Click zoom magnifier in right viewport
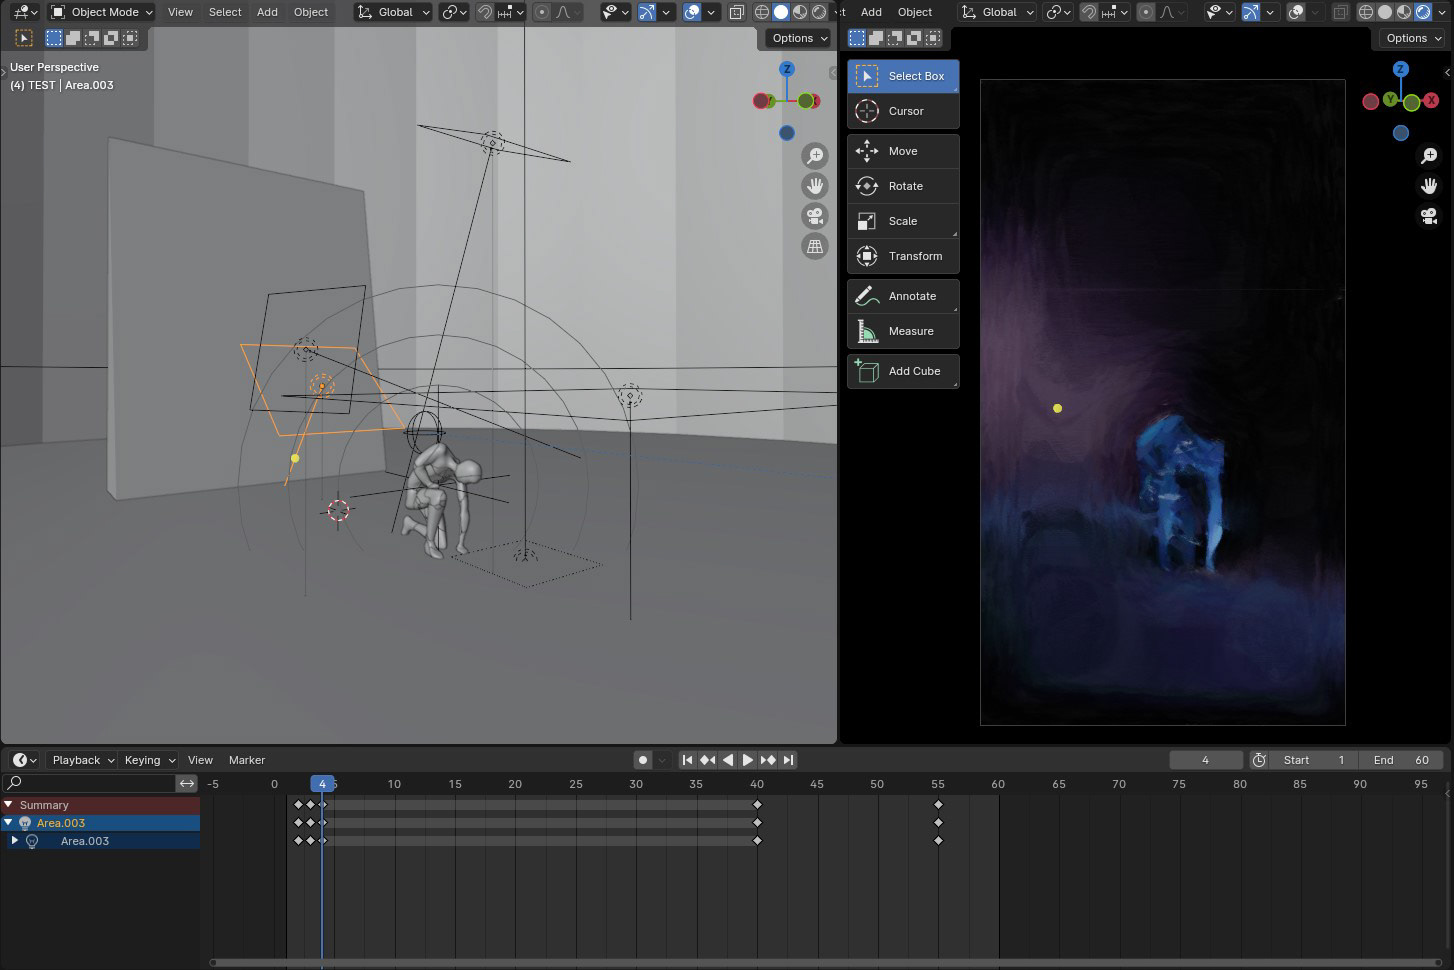Screen dimensions: 1454x970 [1429, 156]
